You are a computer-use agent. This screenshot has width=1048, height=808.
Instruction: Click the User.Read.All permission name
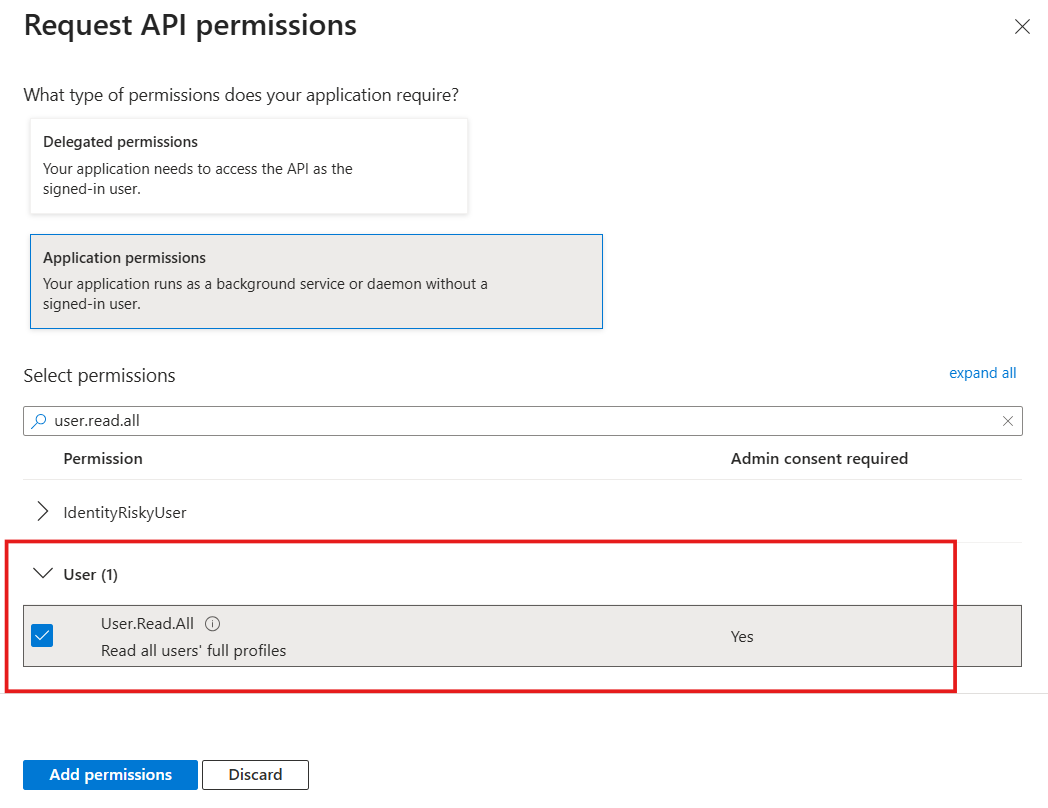(x=147, y=624)
